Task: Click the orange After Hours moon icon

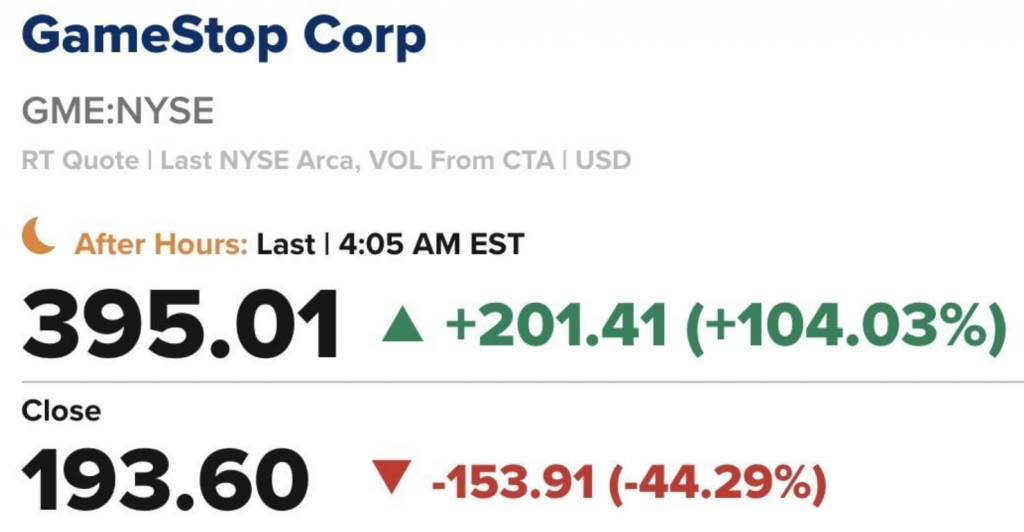Action: coord(38,236)
